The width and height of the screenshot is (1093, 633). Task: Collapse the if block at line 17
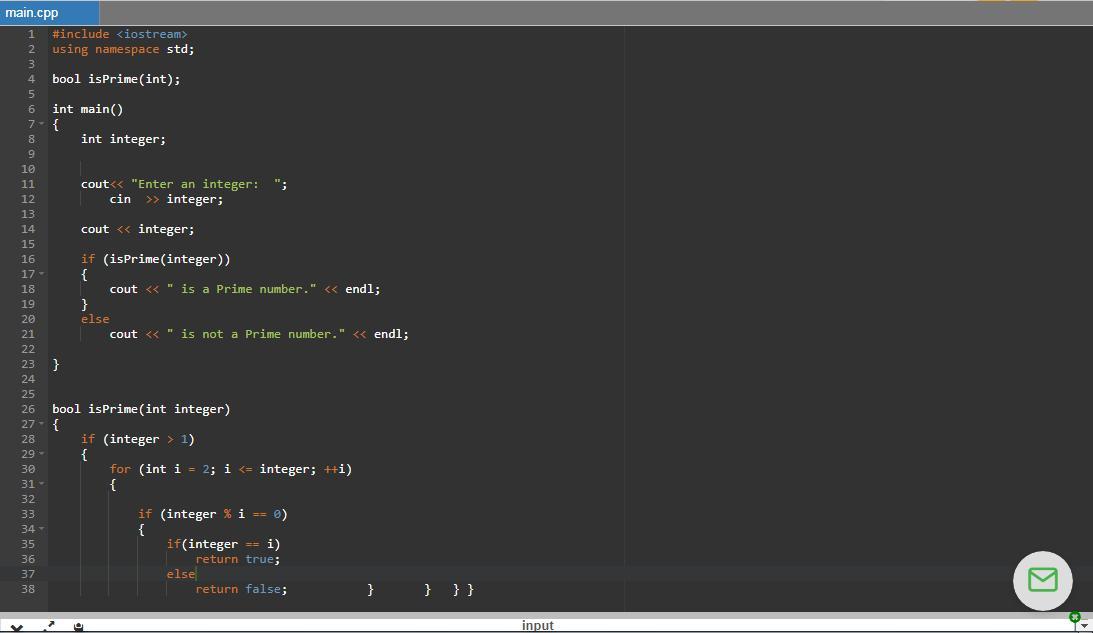[42, 274]
